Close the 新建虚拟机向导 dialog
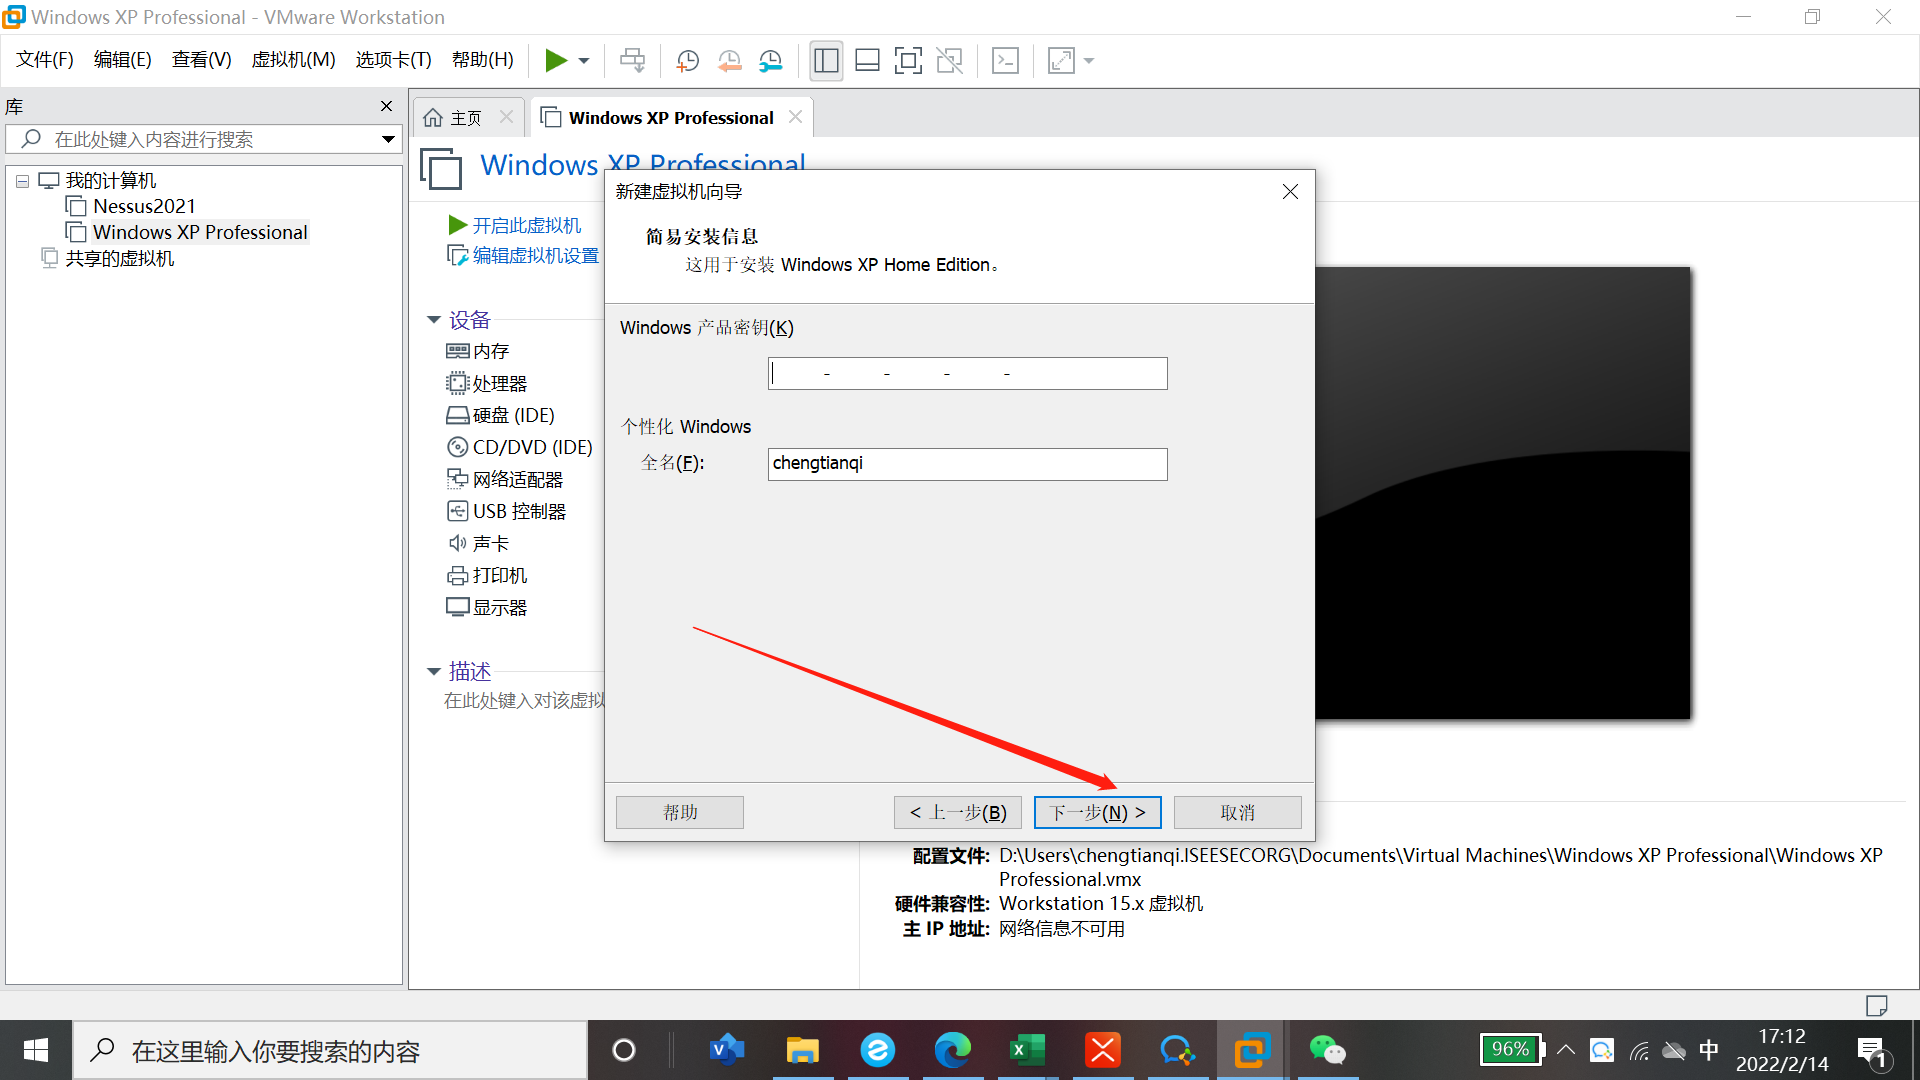 (x=1290, y=191)
